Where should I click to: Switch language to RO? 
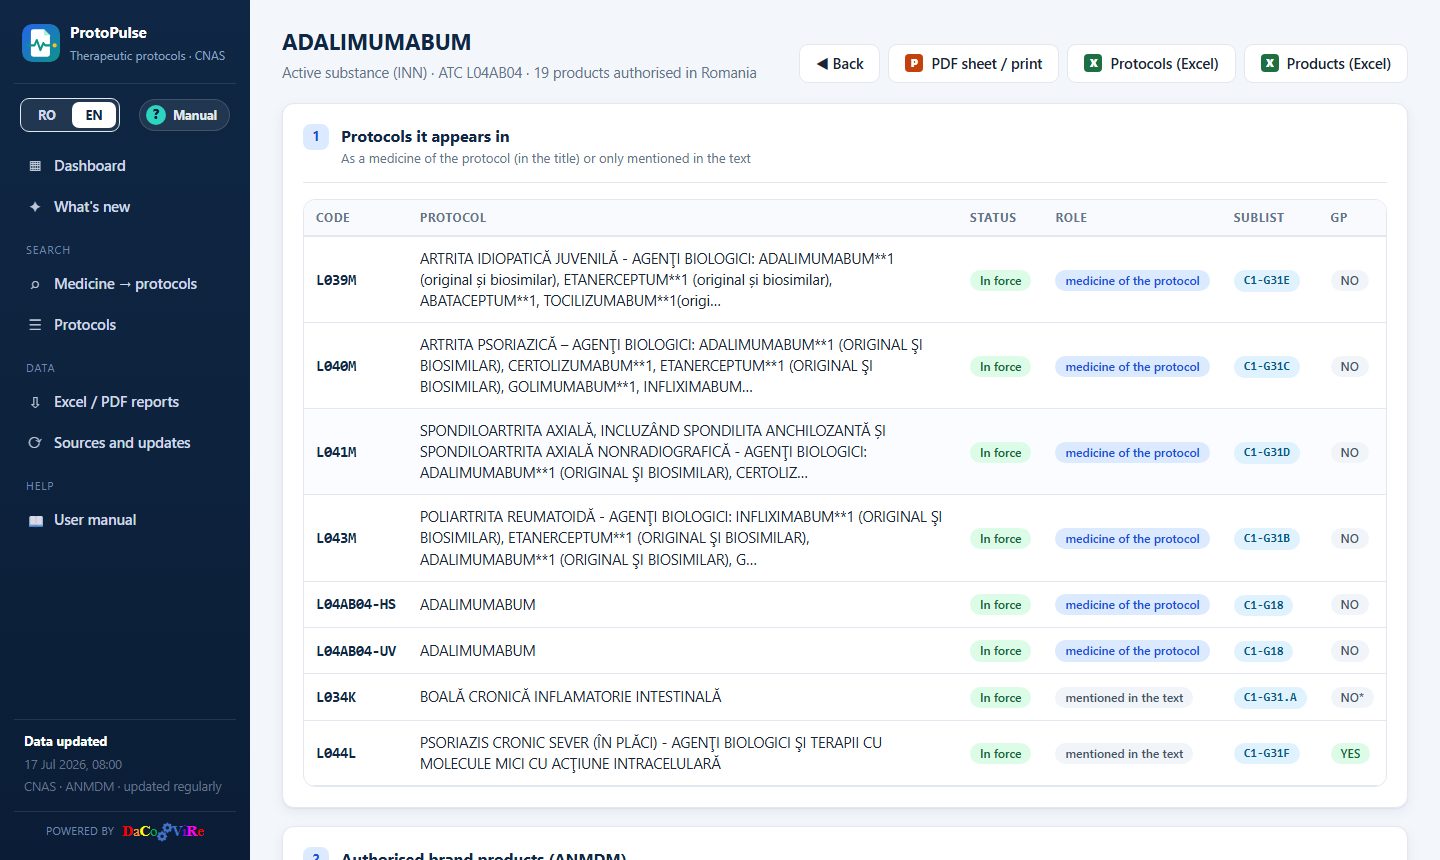[x=47, y=115]
